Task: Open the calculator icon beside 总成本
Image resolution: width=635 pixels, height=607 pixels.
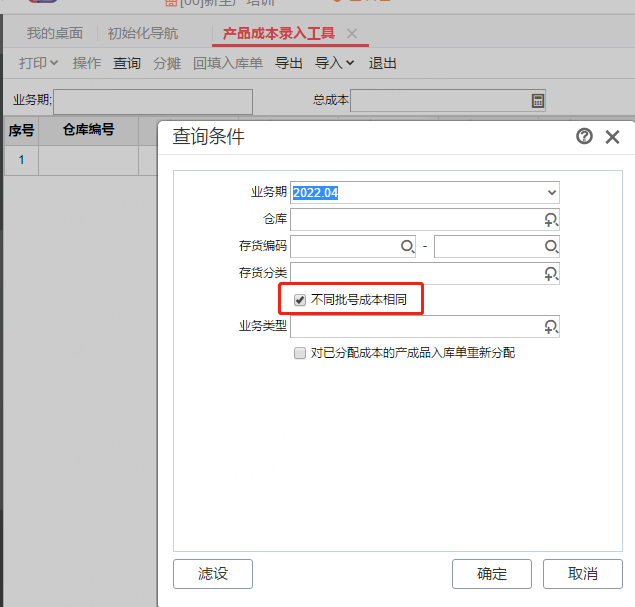Action: [537, 100]
